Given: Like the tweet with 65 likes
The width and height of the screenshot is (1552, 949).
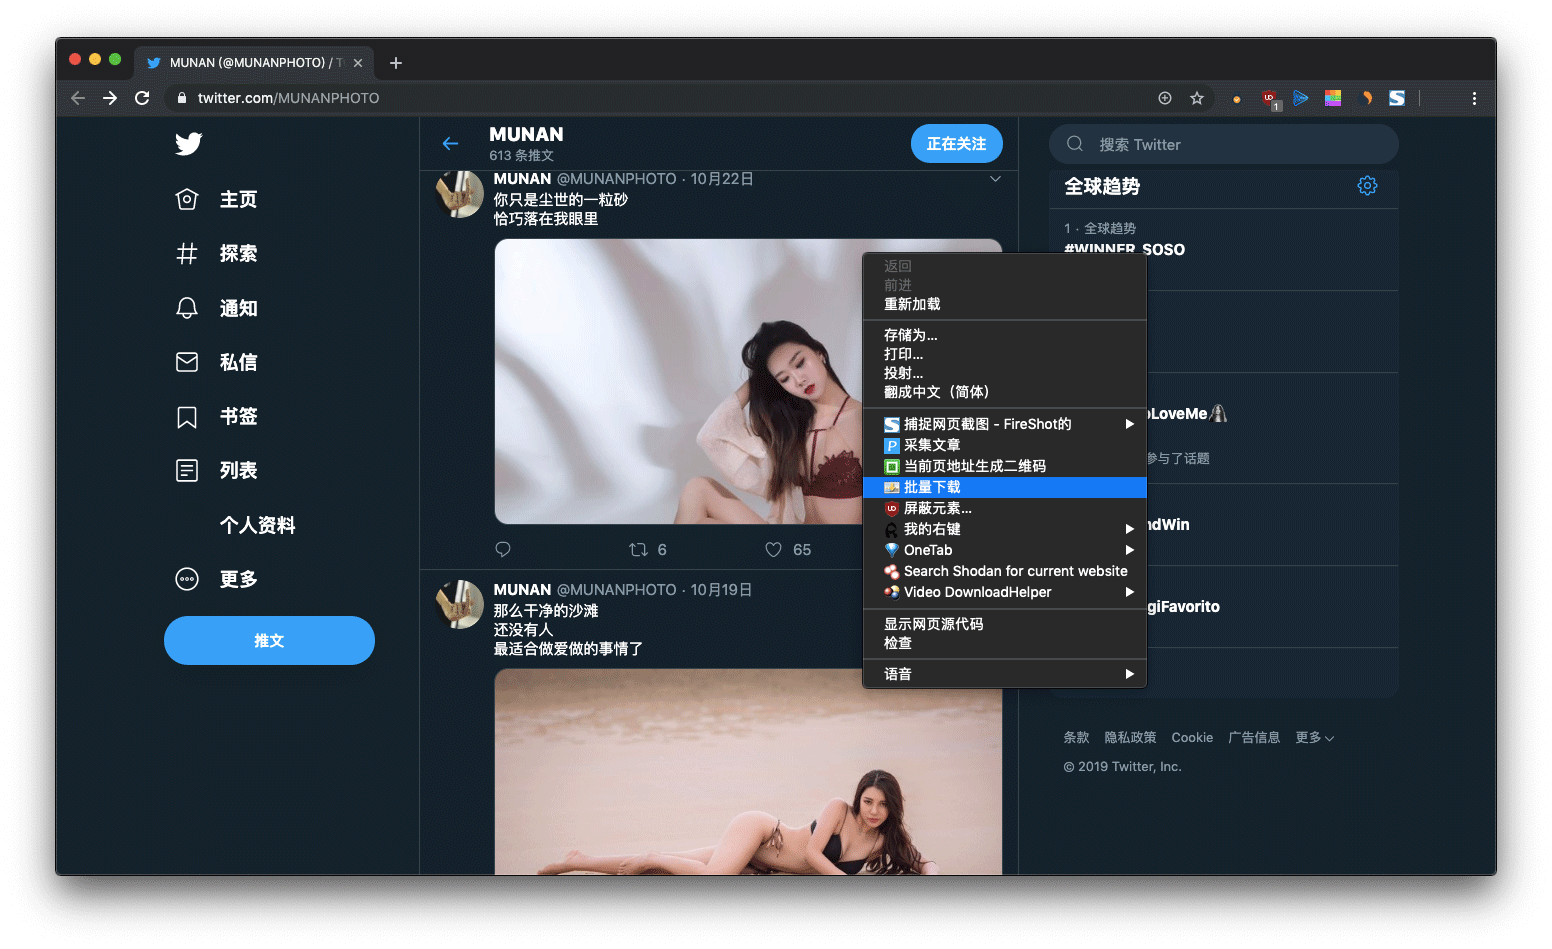Looking at the screenshot, I should tap(773, 549).
